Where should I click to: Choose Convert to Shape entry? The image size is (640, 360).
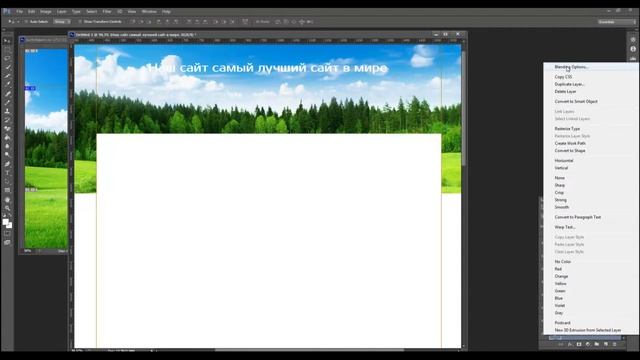click(570, 151)
